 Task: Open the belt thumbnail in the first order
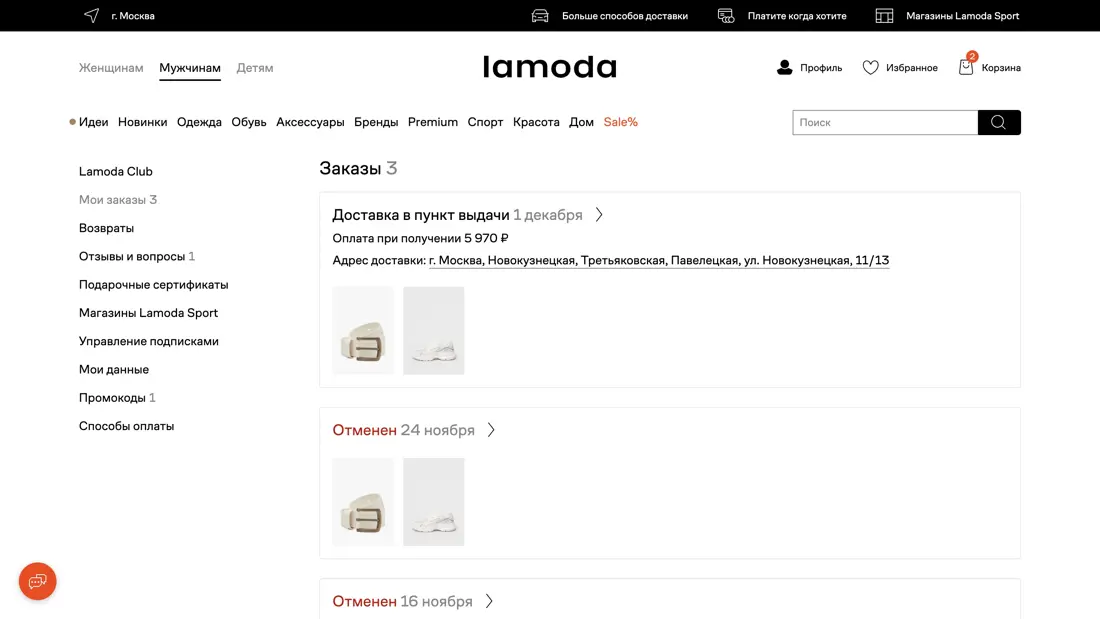363,331
